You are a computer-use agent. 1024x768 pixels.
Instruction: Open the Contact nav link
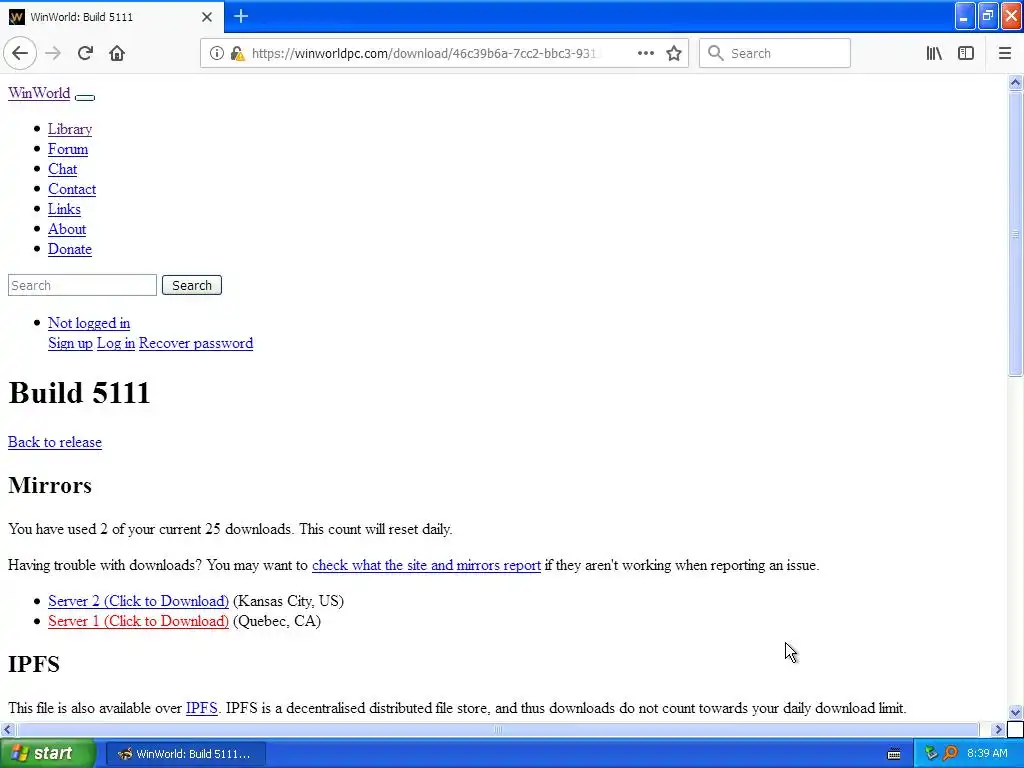click(x=72, y=189)
